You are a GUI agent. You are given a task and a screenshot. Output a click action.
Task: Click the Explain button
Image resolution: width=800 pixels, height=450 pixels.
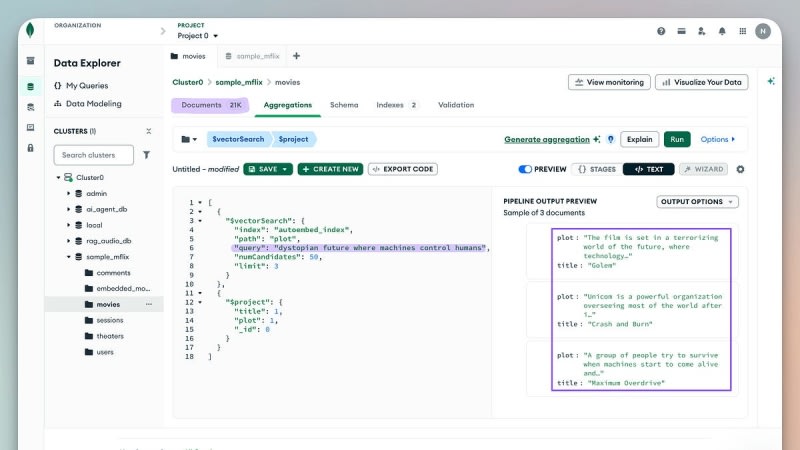[639, 139]
